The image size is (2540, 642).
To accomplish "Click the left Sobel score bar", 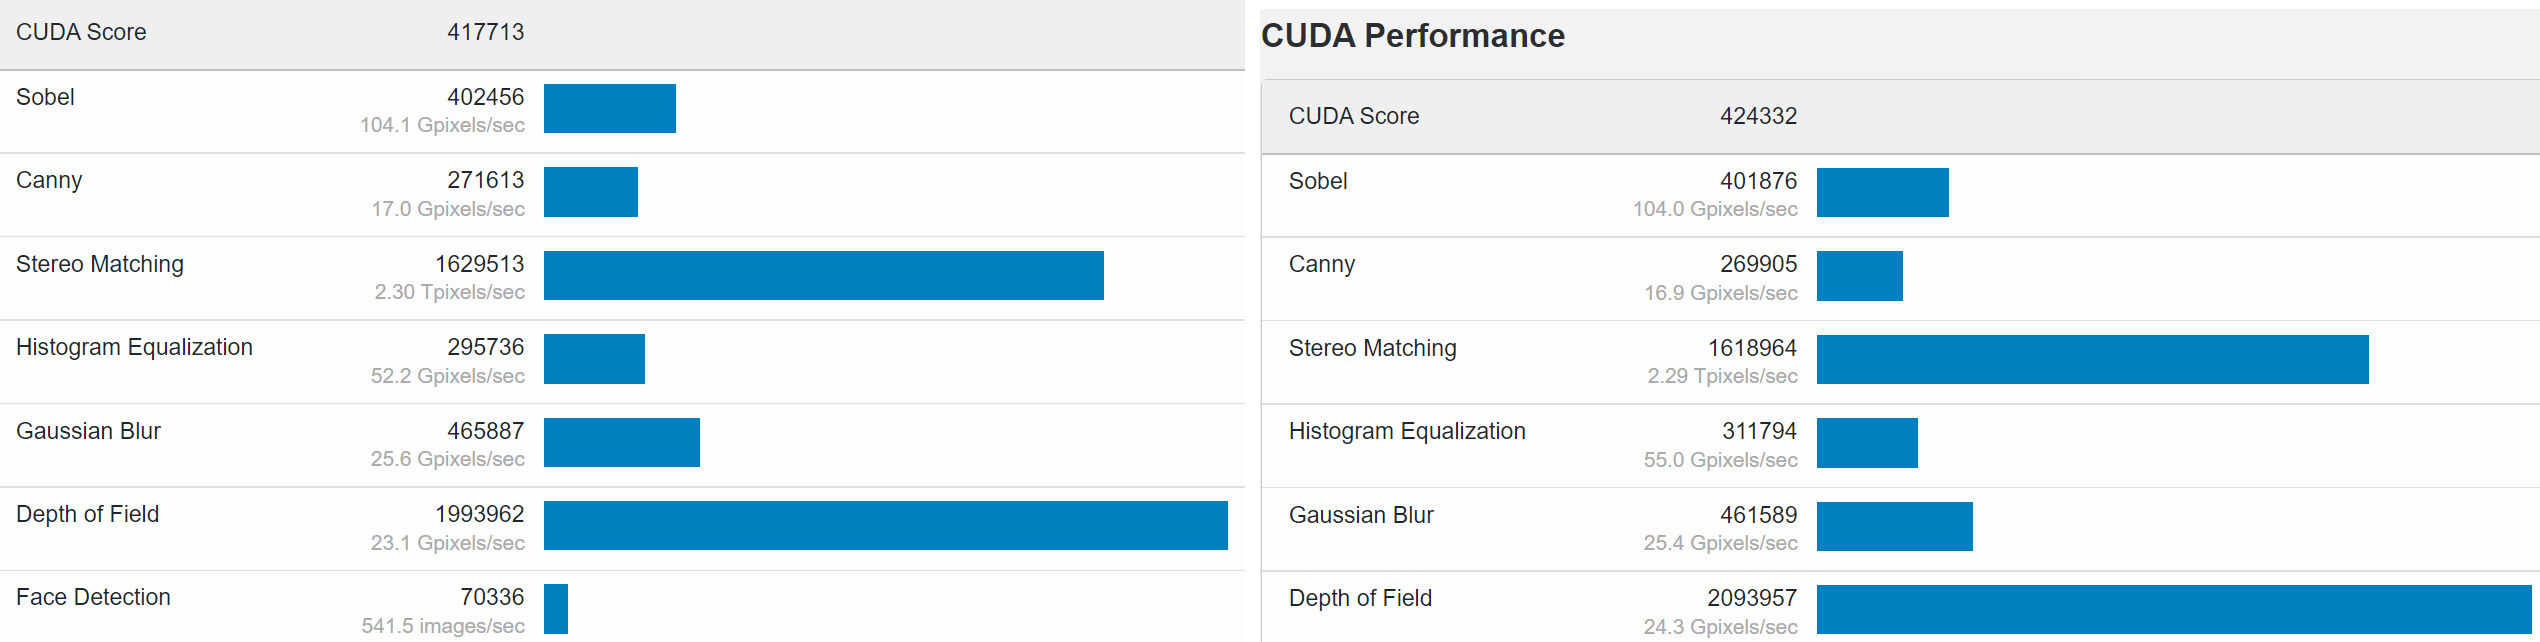I will [610, 108].
